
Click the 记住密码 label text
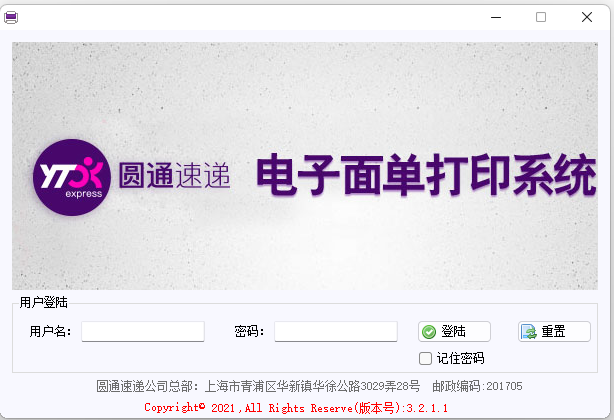[460, 358]
